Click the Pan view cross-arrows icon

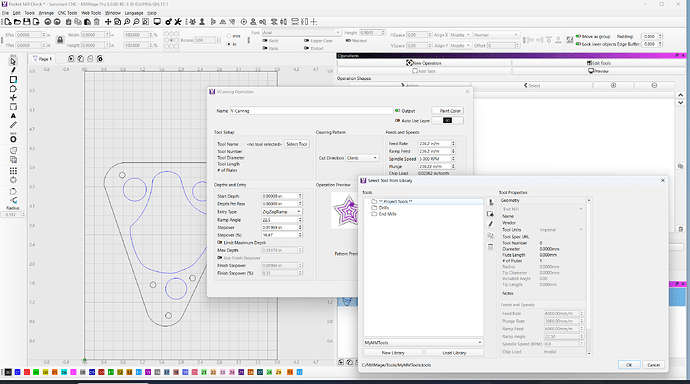pyautogui.click(x=108, y=22)
